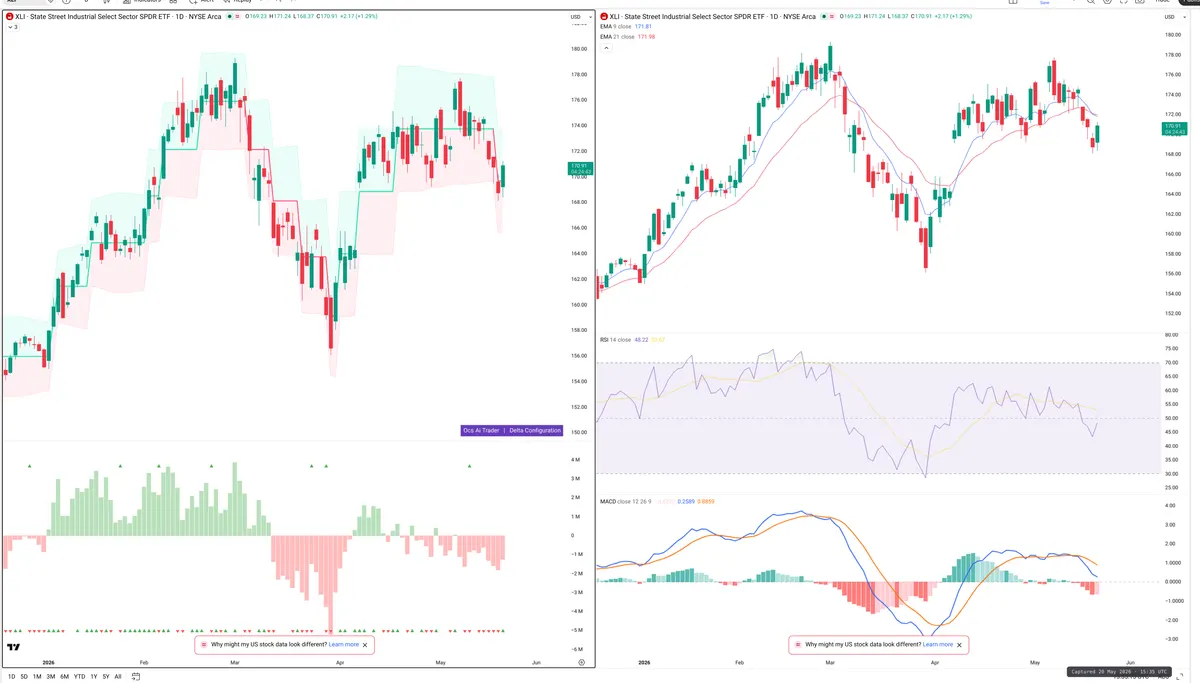Click left chart symbol title XLI State Street

118,17
